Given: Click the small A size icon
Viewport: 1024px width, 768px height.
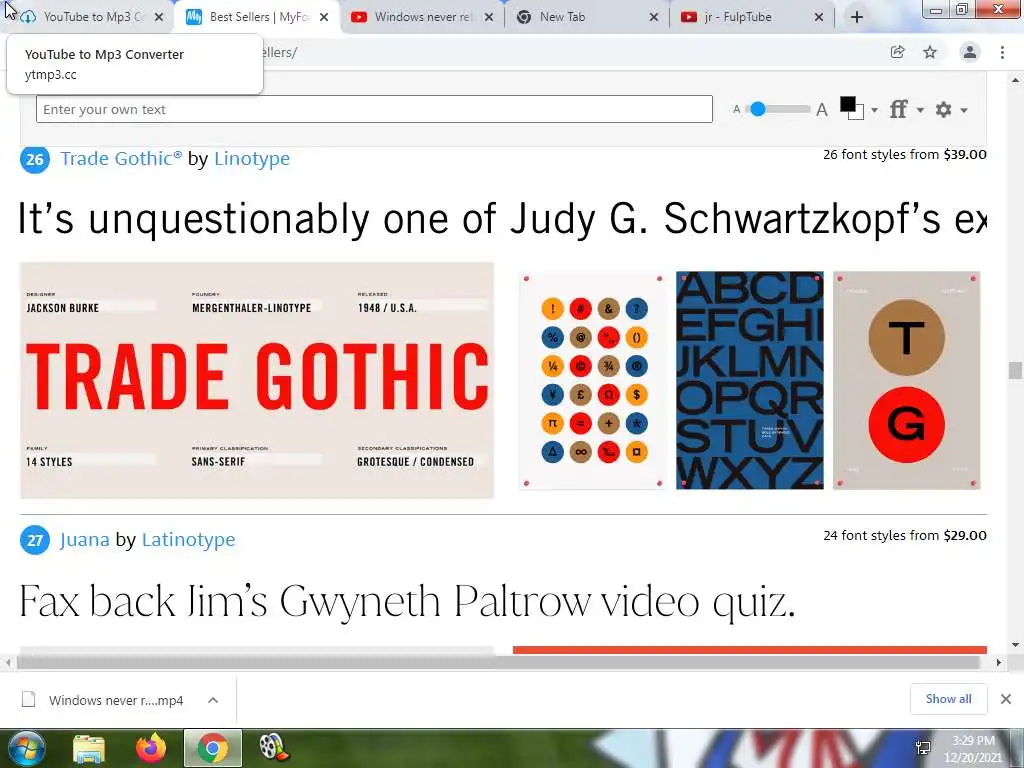Looking at the screenshot, I should [737, 110].
